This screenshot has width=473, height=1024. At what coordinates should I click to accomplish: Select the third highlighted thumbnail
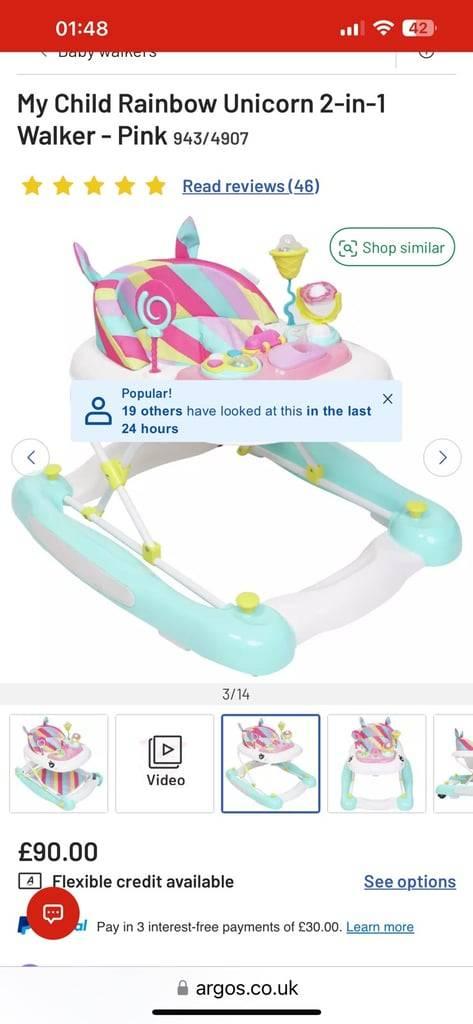(270, 763)
